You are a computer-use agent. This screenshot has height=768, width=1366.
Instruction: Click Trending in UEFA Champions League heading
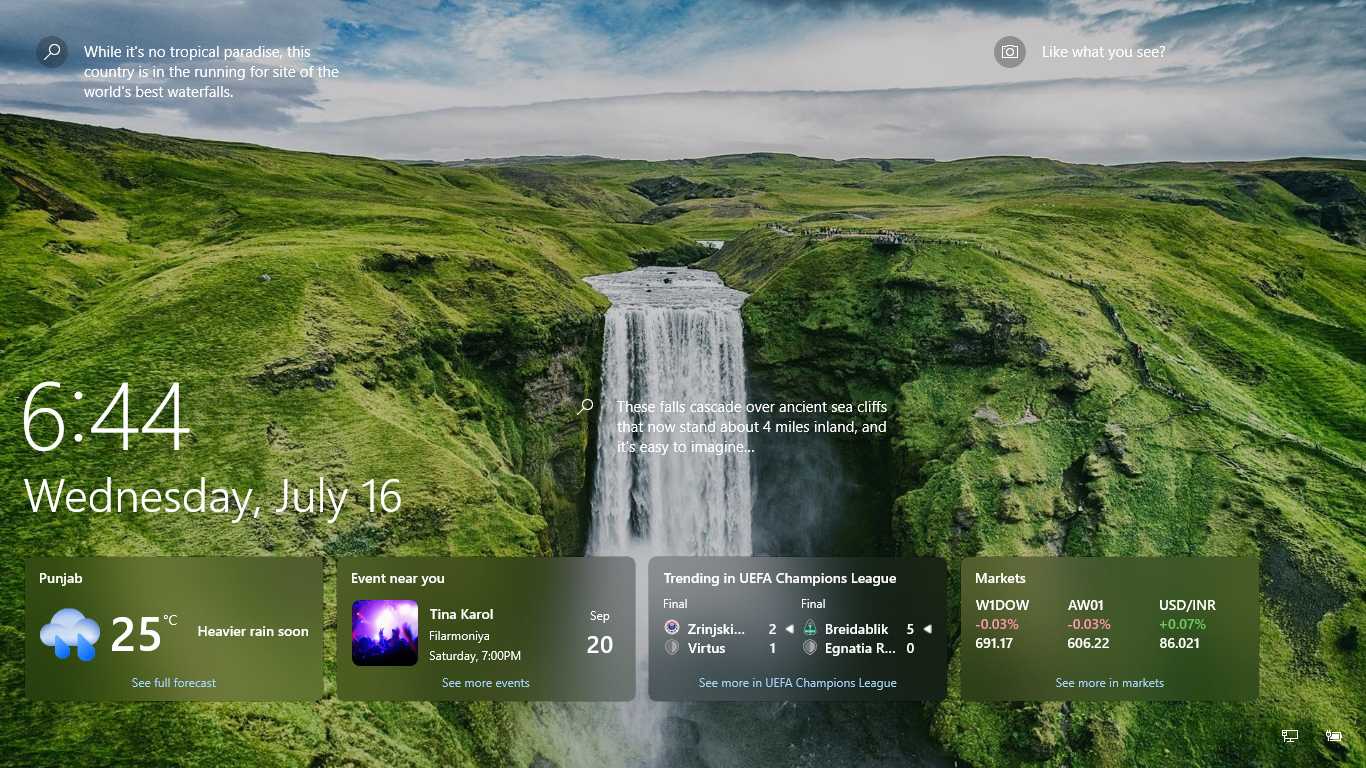point(780,578)
